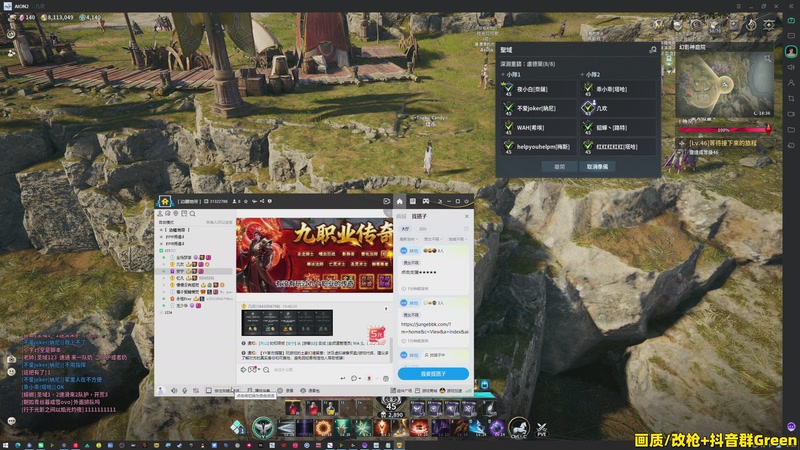The image size is (800, 450).
Task: Open the jungebbk.com link in the 找搭子 panel
Action: pyautogui.click(x=435, y=328)
